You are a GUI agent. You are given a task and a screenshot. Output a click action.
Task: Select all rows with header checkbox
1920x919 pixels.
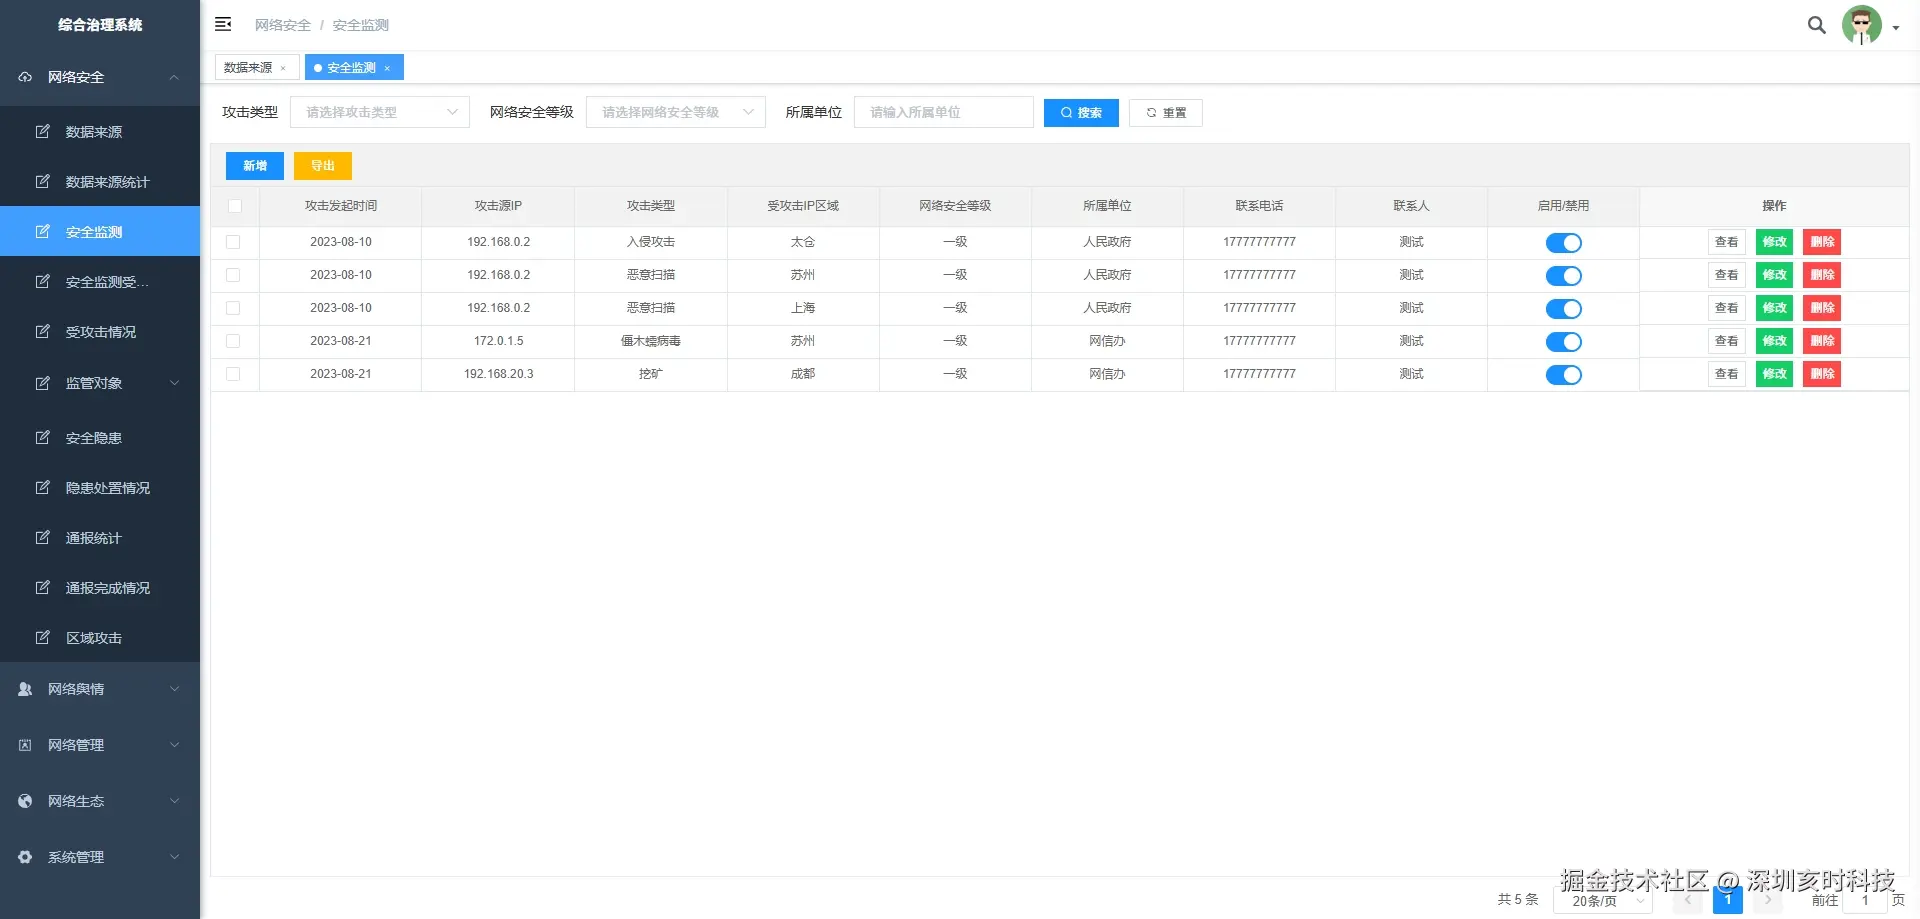point(235,206)
